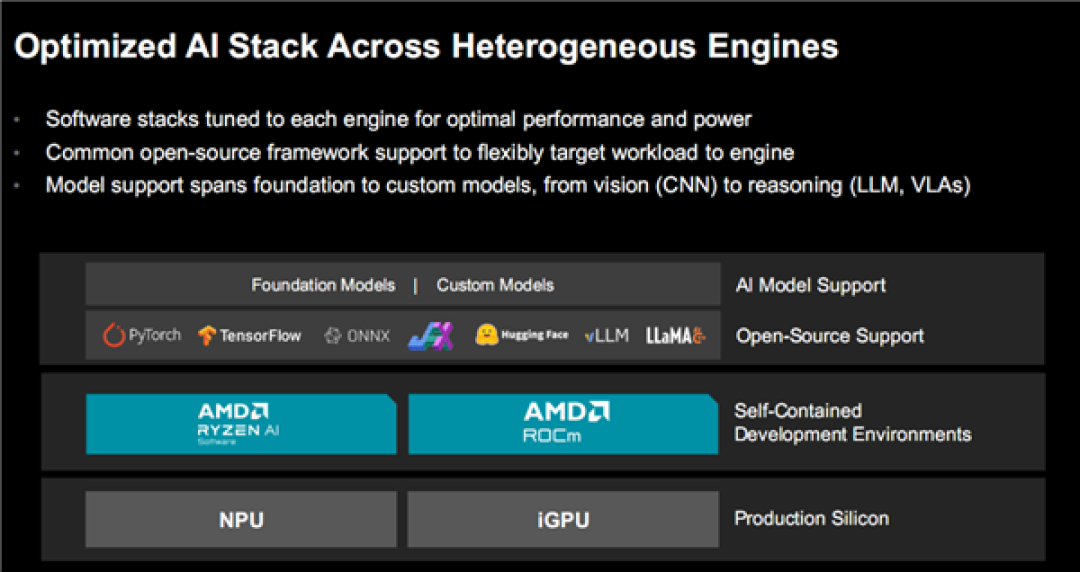Select the NPU block

(241, 519)
